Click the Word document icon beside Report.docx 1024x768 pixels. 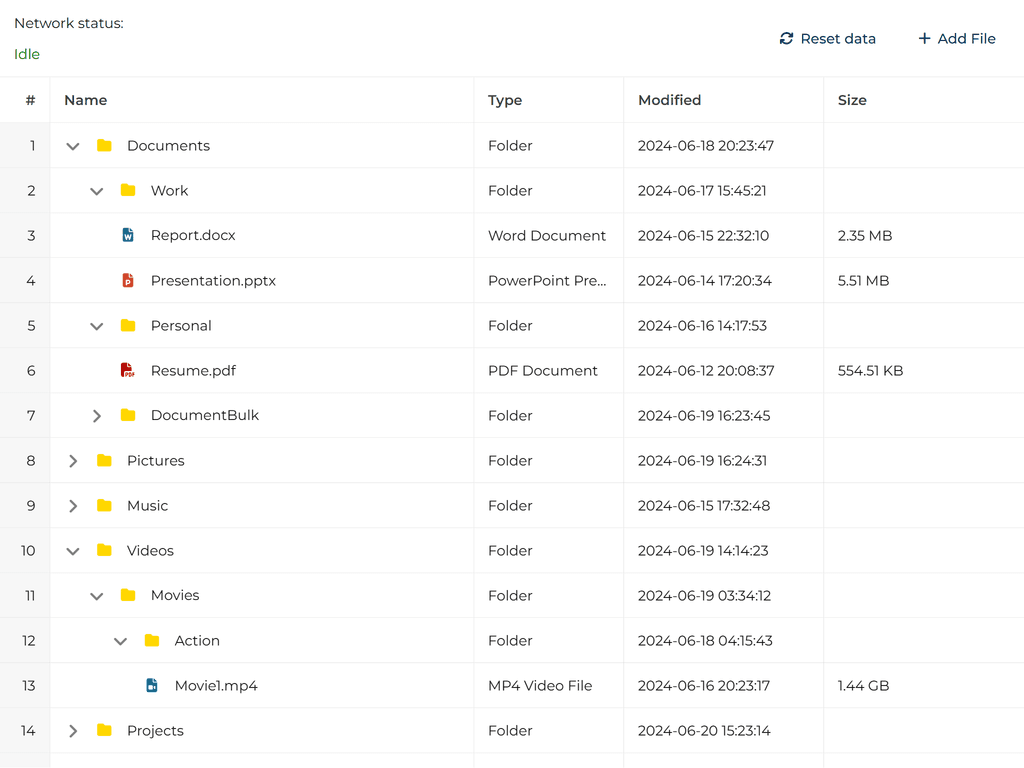point(127,235)
